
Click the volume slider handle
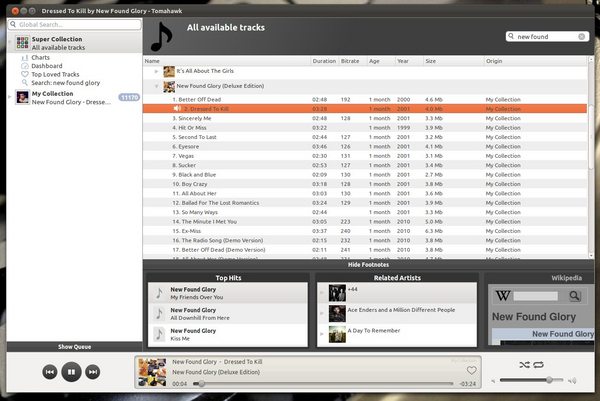(x=549, y=380)
